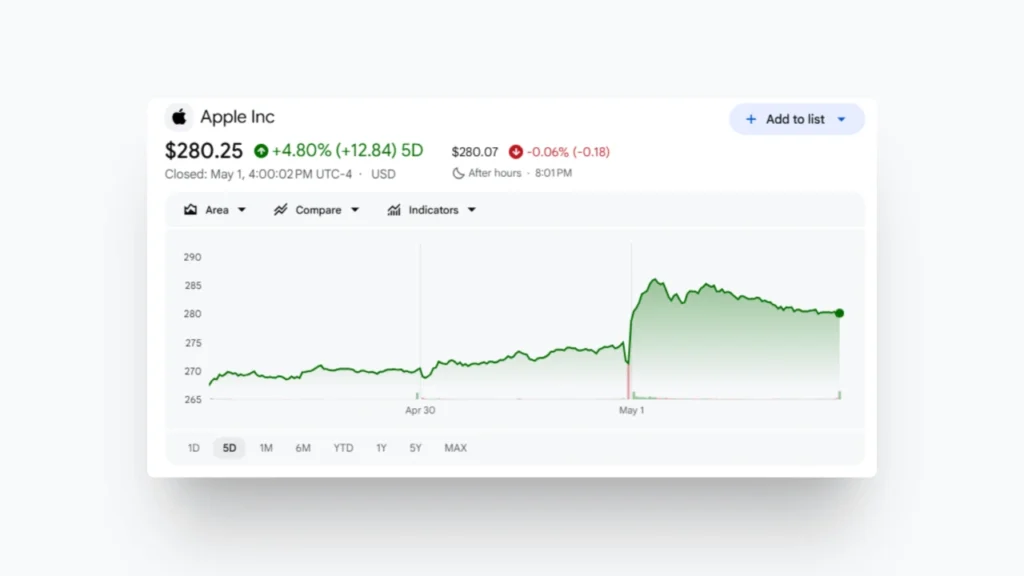Switch to the 6M time range

pyautogui.click(x=303, y=448)
